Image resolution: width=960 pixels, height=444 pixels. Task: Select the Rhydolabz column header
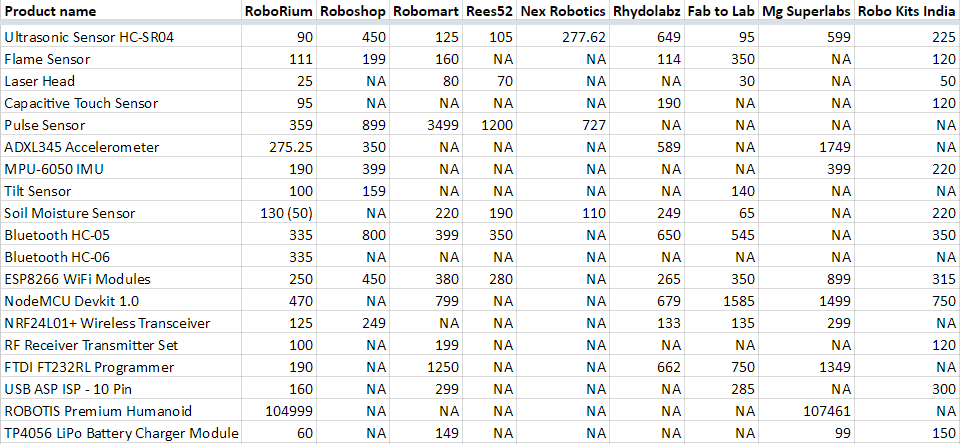tap(647, 10)
